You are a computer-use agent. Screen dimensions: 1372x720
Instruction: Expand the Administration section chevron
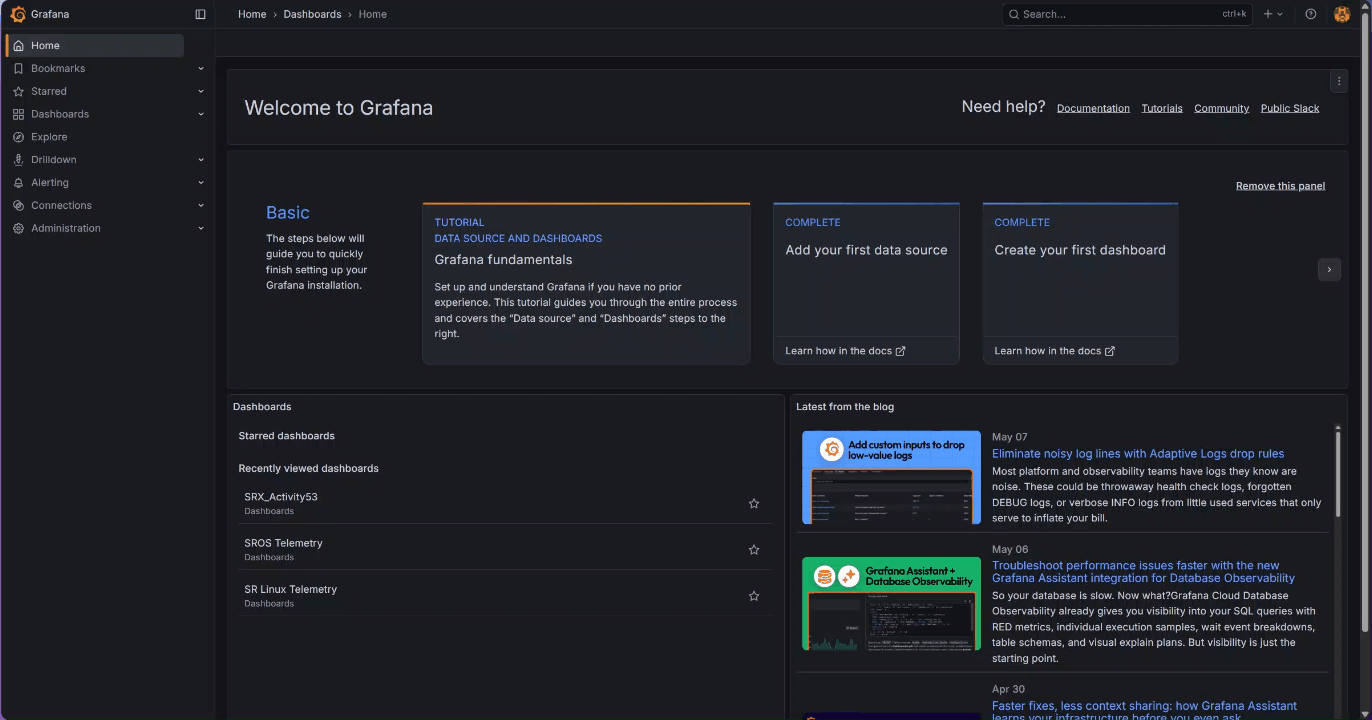(x=201, y=228)
